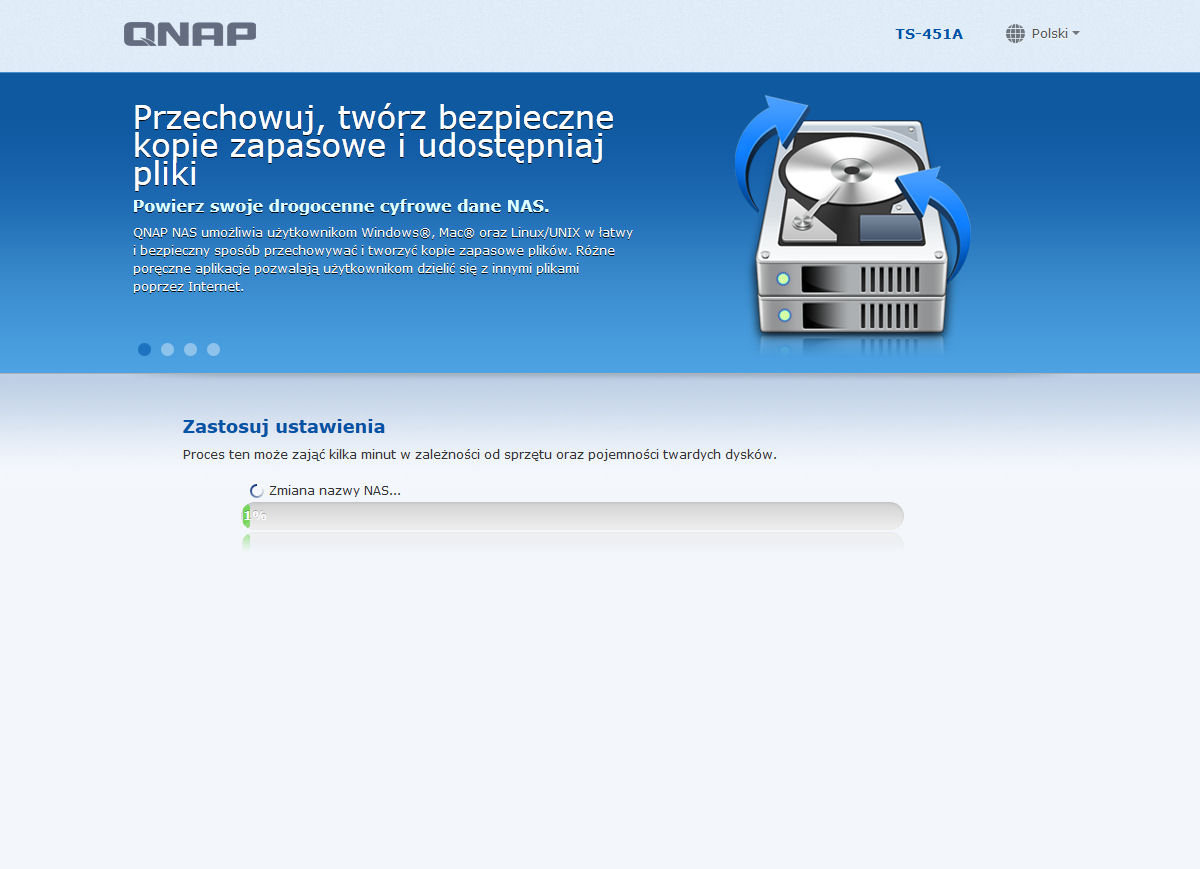Click the 'Przechowuj, twórz bezpieczne kopie' headline
Image resolution: width=1200 pixels, height=869 pixels.
click(x=374, y=146)
